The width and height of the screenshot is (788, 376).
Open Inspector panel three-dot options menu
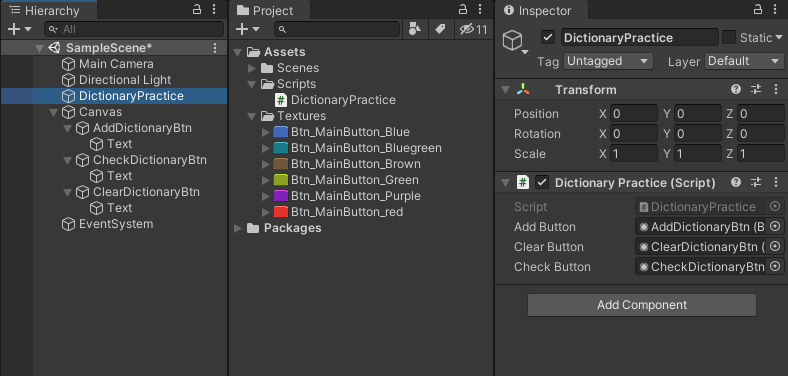[x=774, y=9]
